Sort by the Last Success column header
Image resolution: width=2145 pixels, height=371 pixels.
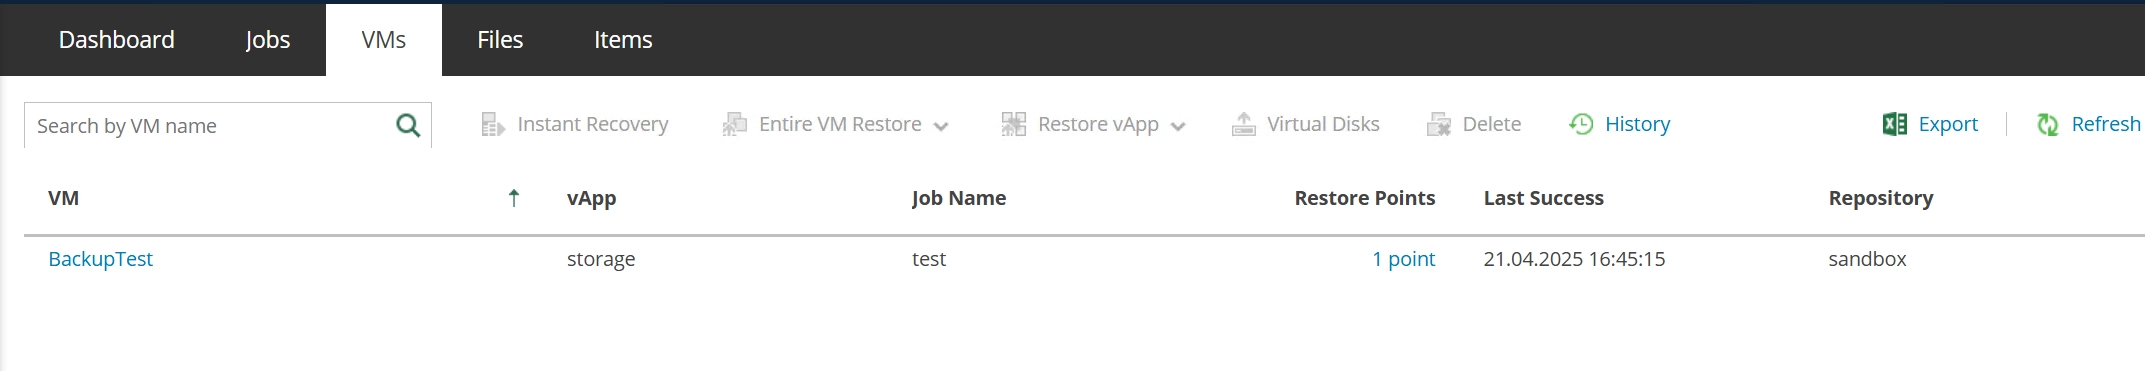(1543, 198)
